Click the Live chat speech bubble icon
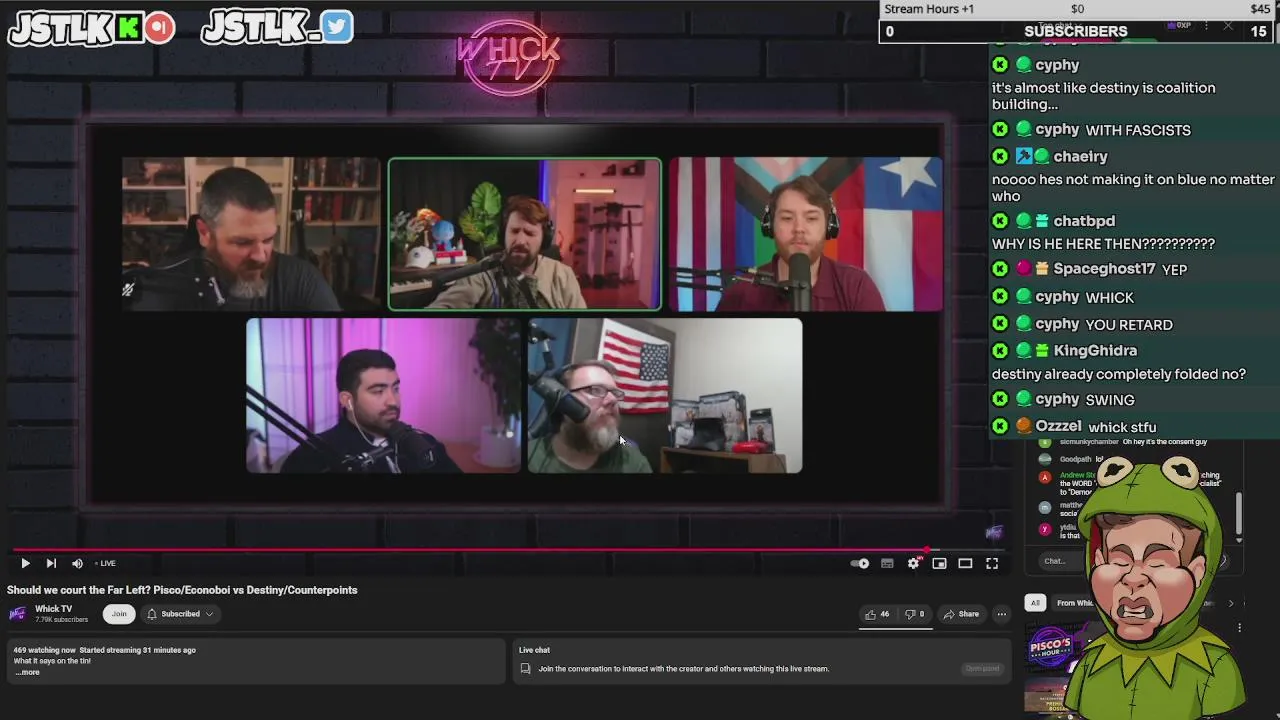The width and height of the screenshot is (1280, 720). pos(526,669)
